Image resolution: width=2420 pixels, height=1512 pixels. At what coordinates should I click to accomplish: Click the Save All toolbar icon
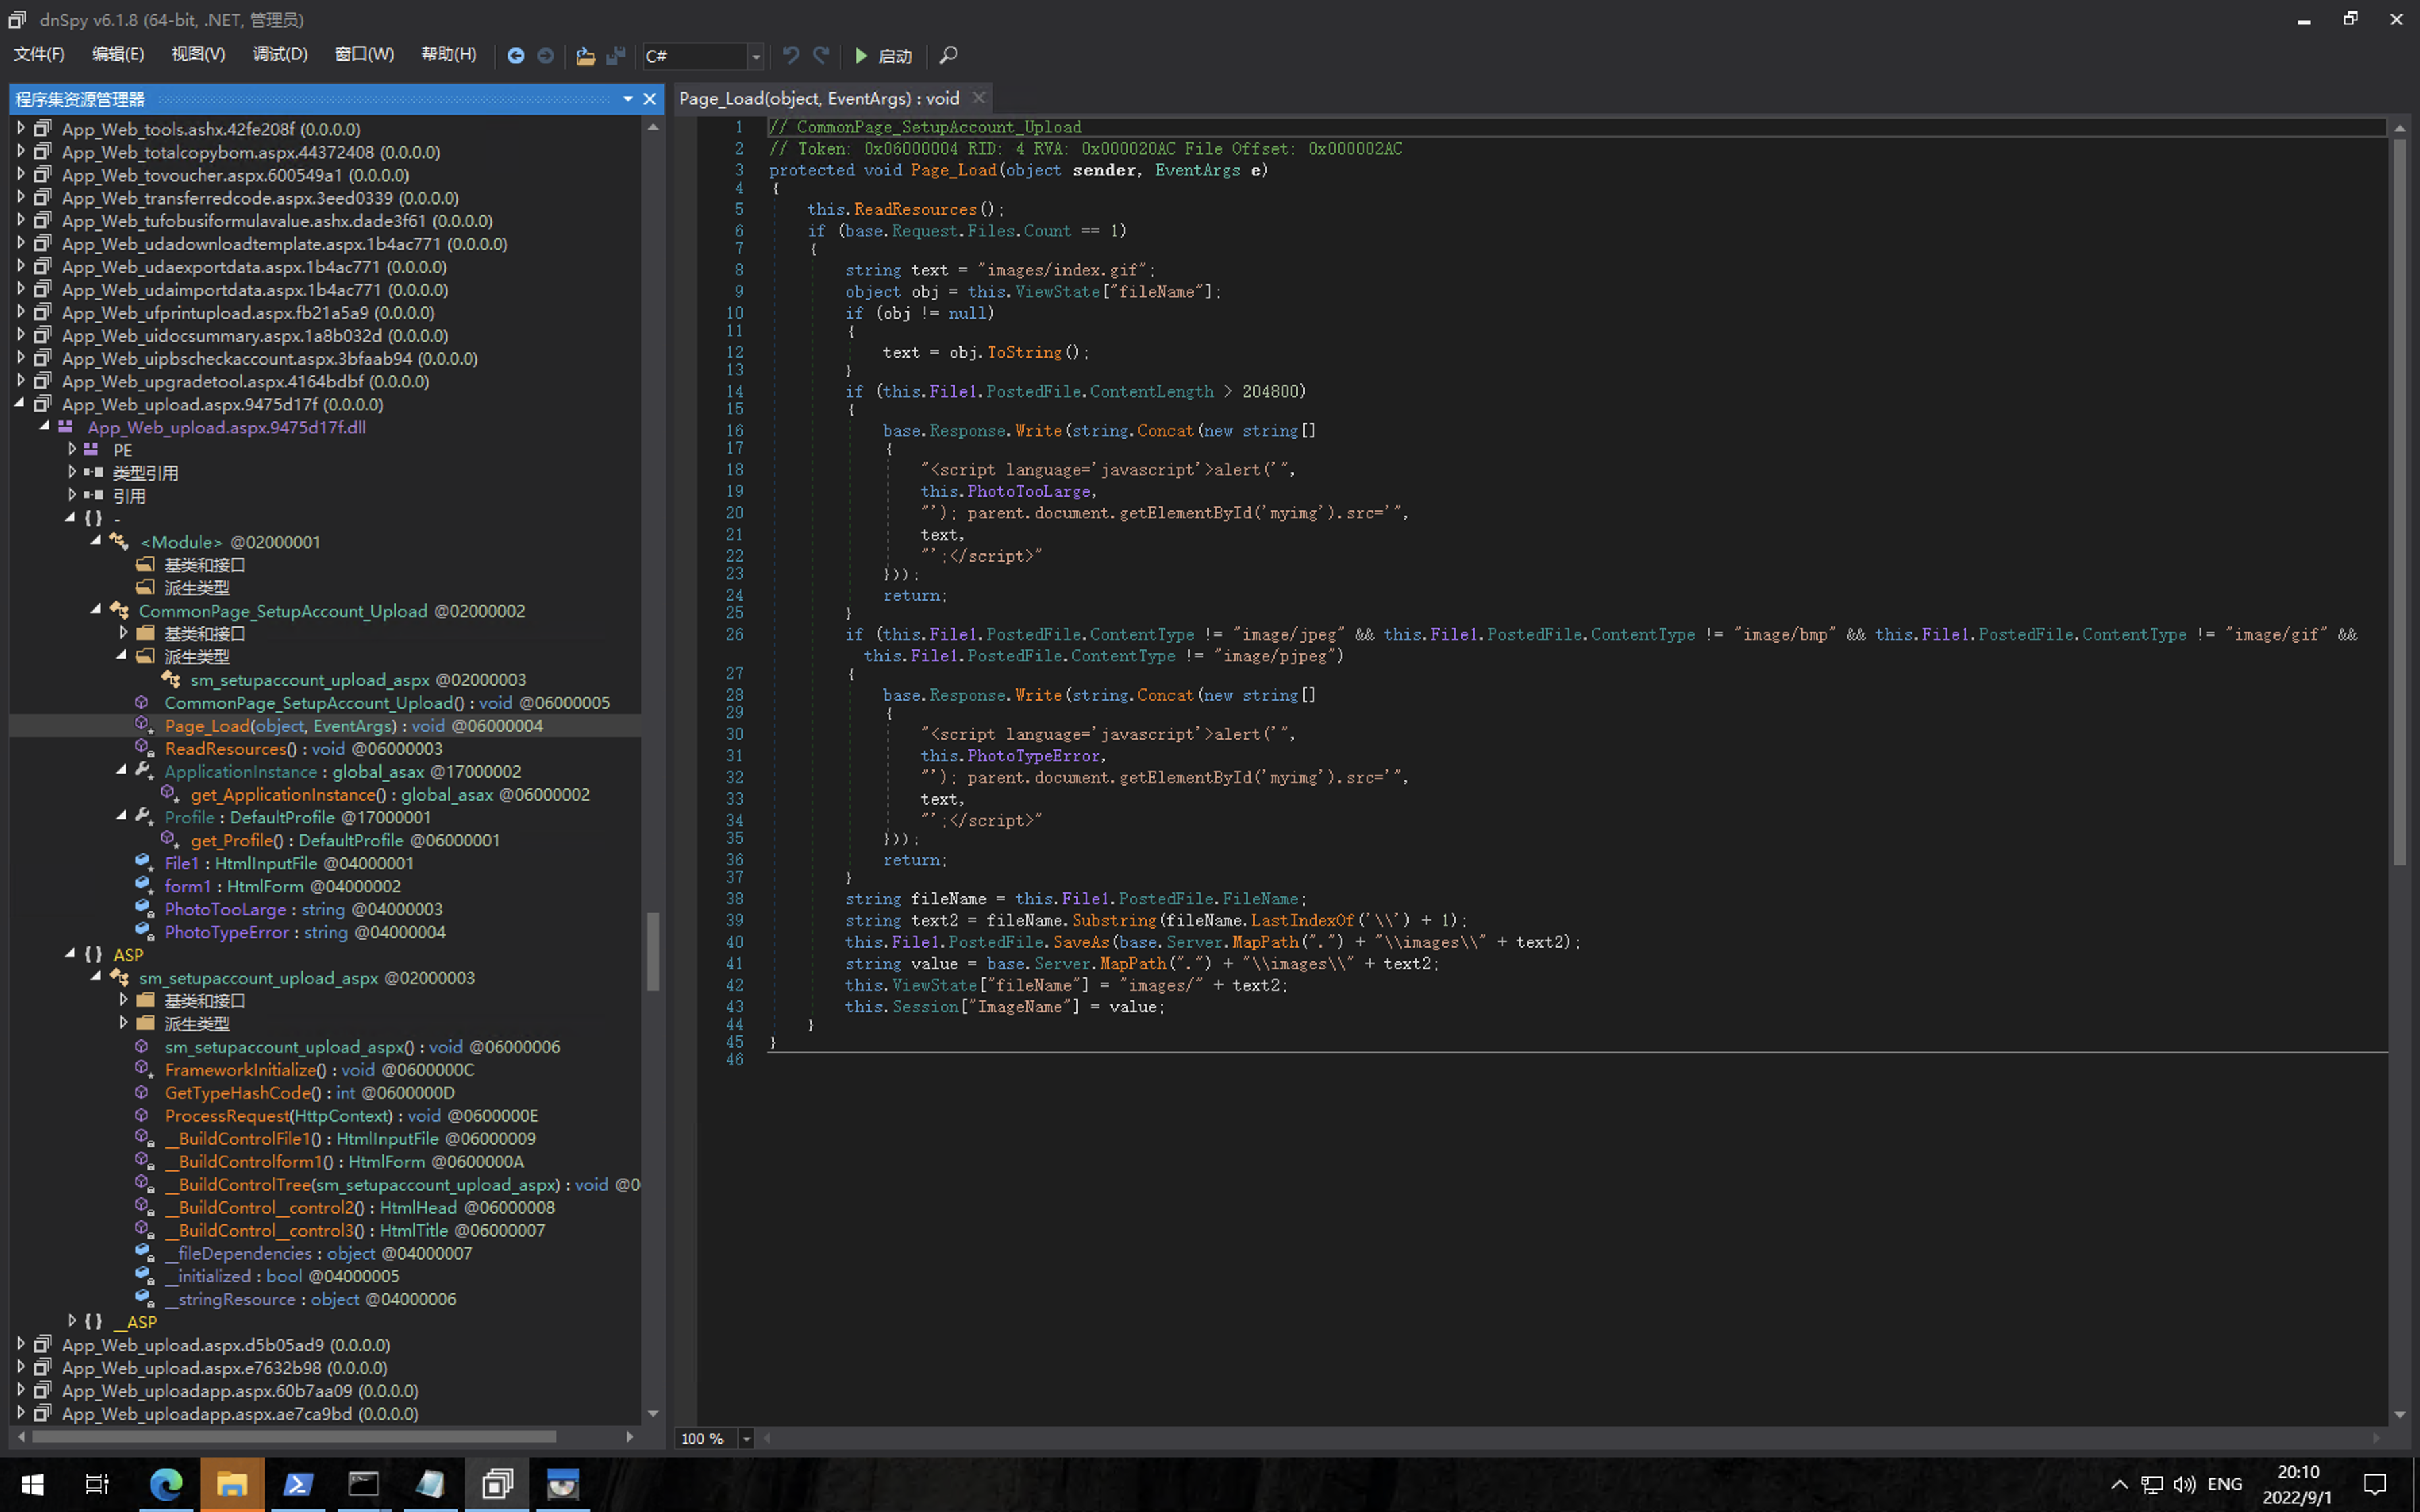click(616, 56)
